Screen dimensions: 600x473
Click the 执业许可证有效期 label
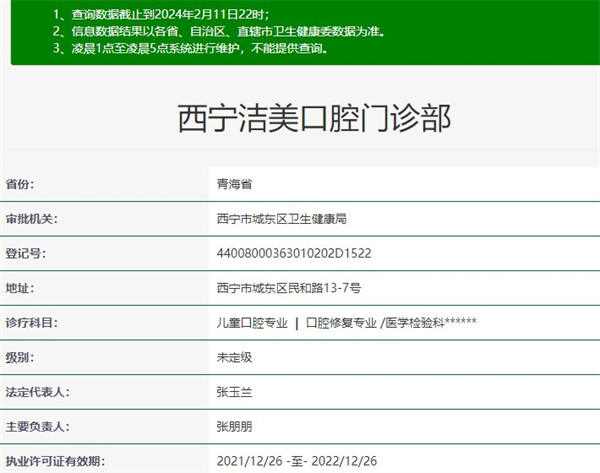[x=55, y=461]
